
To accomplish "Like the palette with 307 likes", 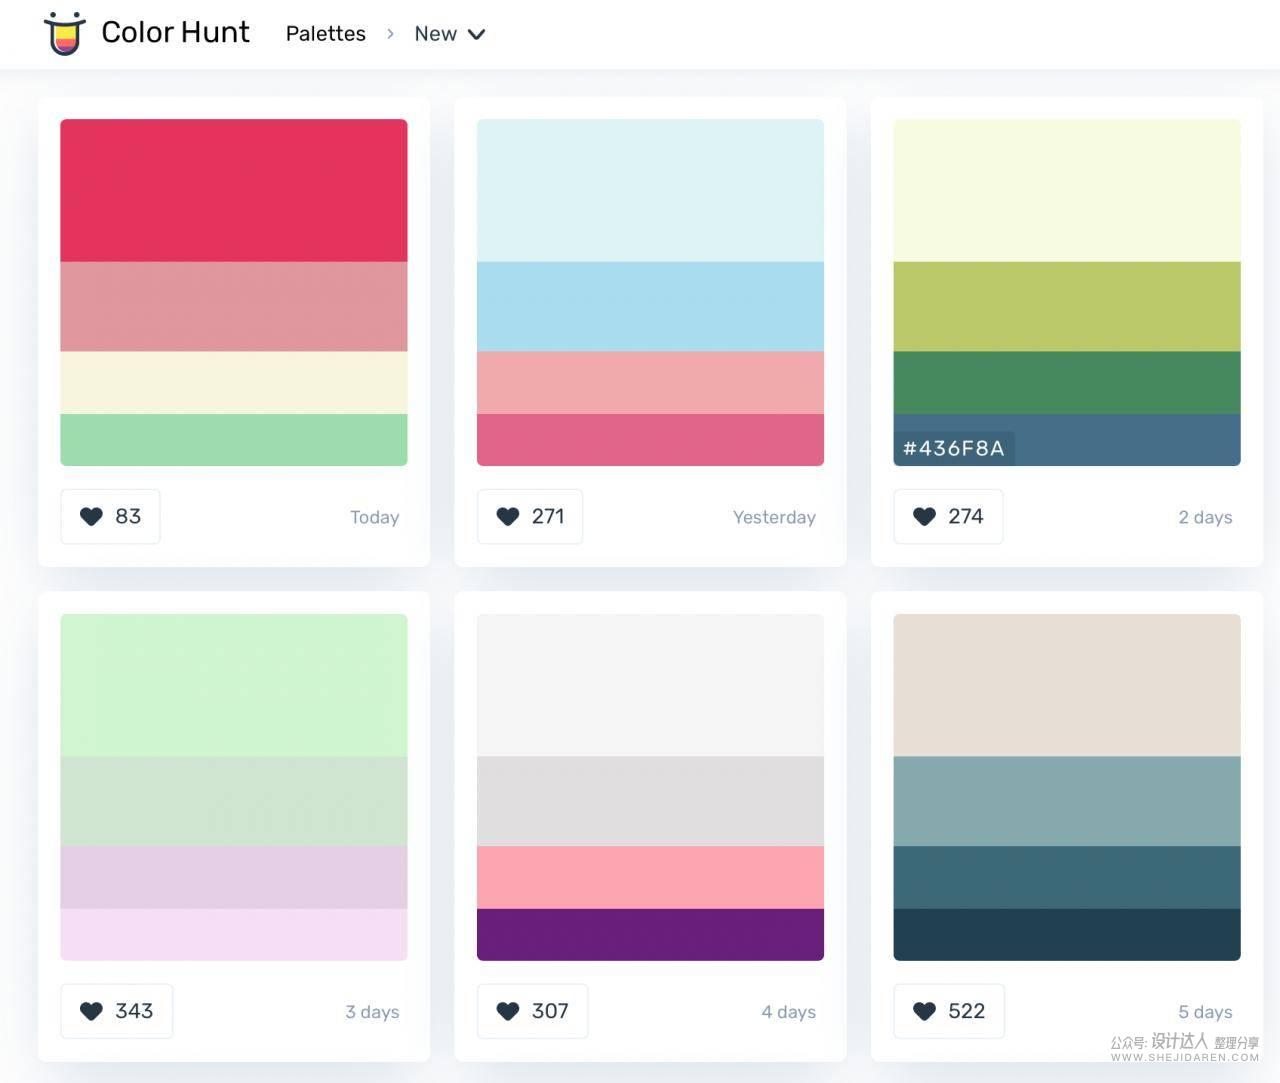I will pyautogui.click(x=533, y=1011).
